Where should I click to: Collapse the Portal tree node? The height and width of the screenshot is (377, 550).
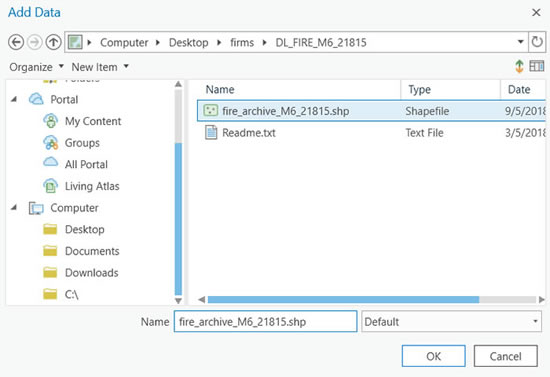click(x=14, y=100)
